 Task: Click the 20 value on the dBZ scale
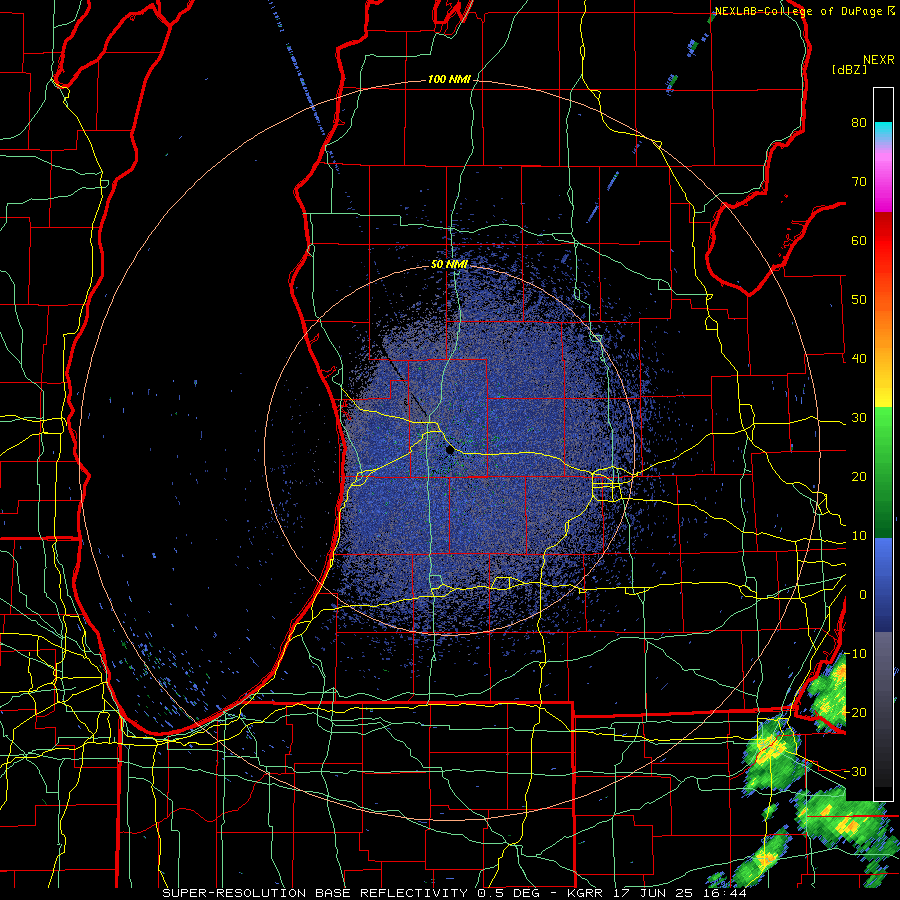[x=859, y=476]
